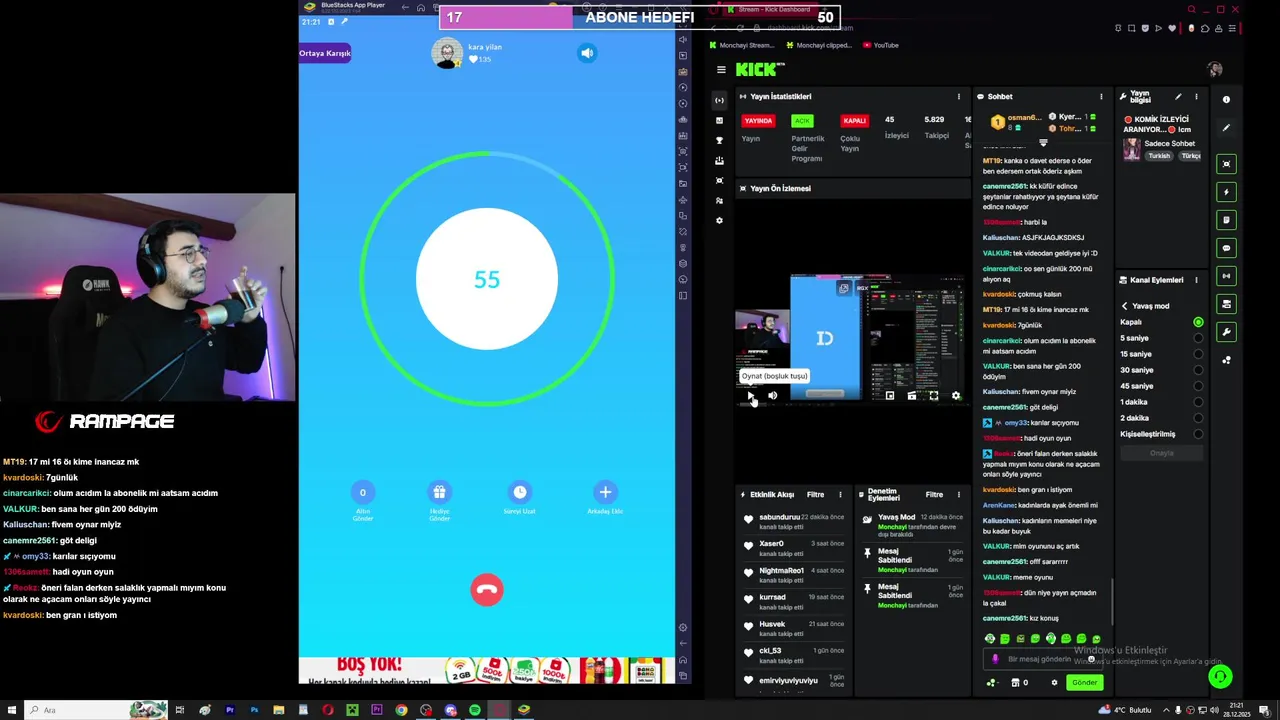The height and width of the screenshot is (720, 1280).
Task: Open Yayın bilgisi panel three-dot menu
Action: 1196,97
